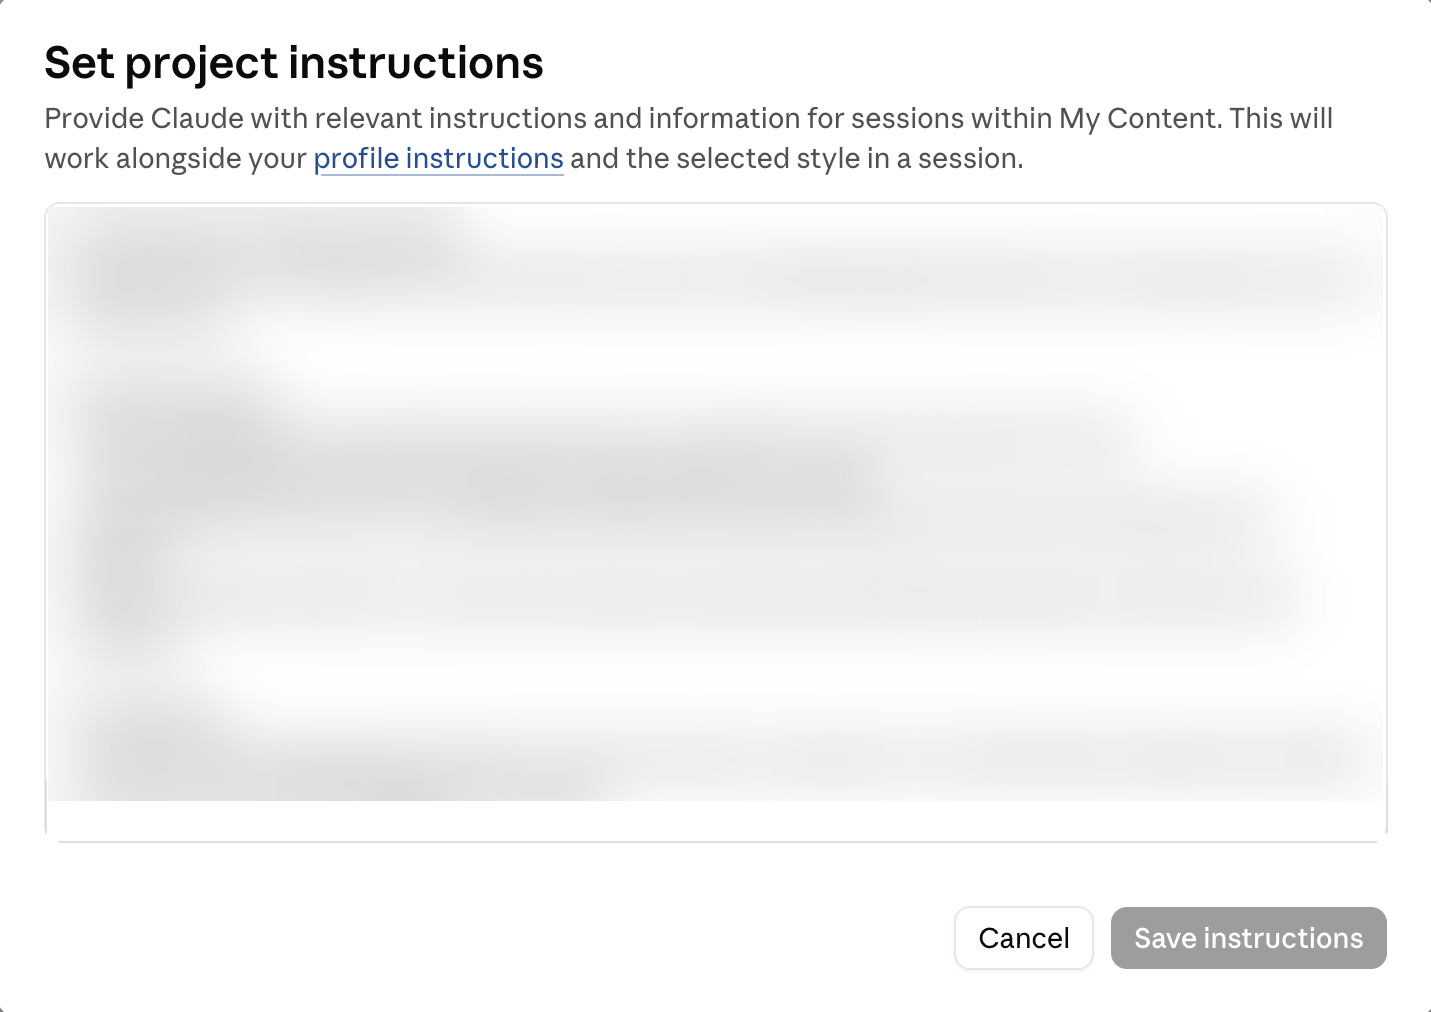Place cursor in empty strip below blurred text
Image resolution: width=1431 pixels, height=1012 pixels.
tap(716, 818)
